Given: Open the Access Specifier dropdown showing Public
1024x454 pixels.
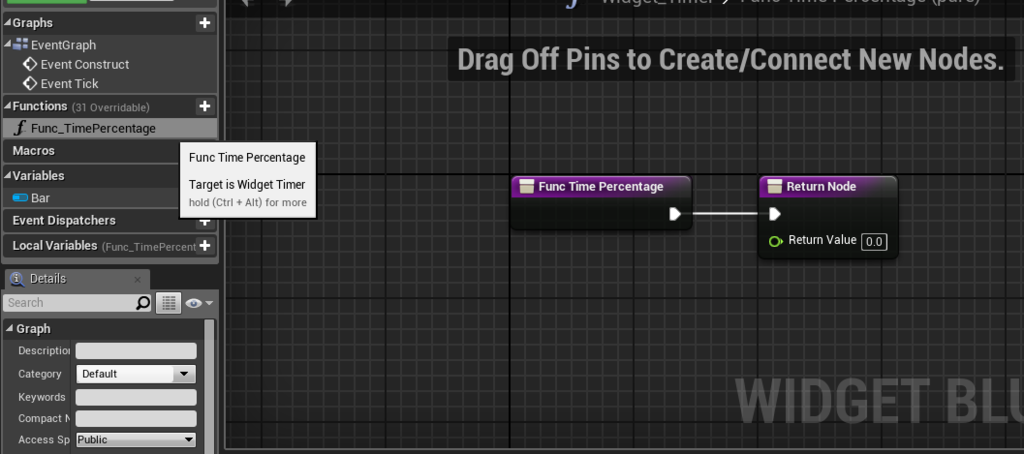Looking at the screenshot, I should (x=136, y=440).
